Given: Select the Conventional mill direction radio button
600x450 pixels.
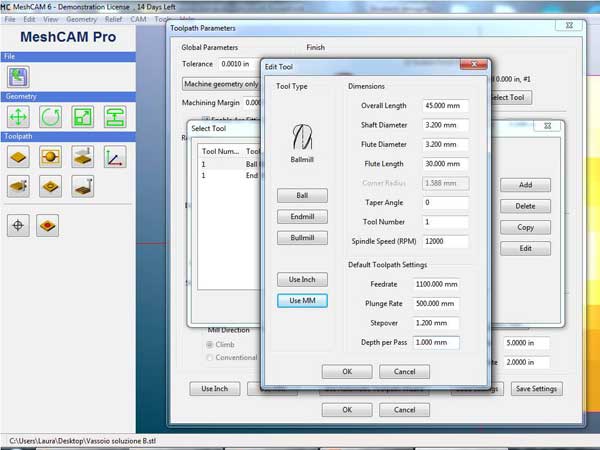Looking at the screenshot, I should click(210, 357).
